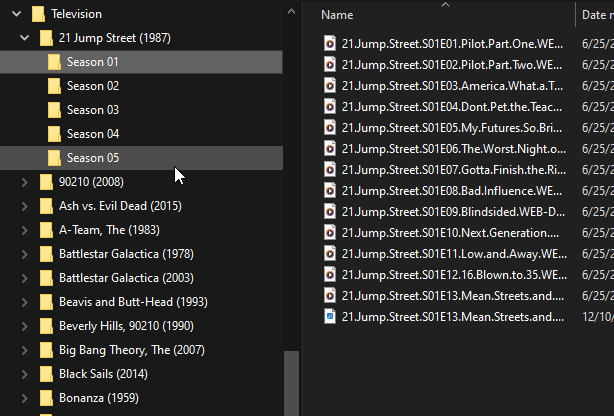This screenshot has height=416, width=614.
Task: Expand Bonanza (1959) chevron
Action: [x=24, y=398]
